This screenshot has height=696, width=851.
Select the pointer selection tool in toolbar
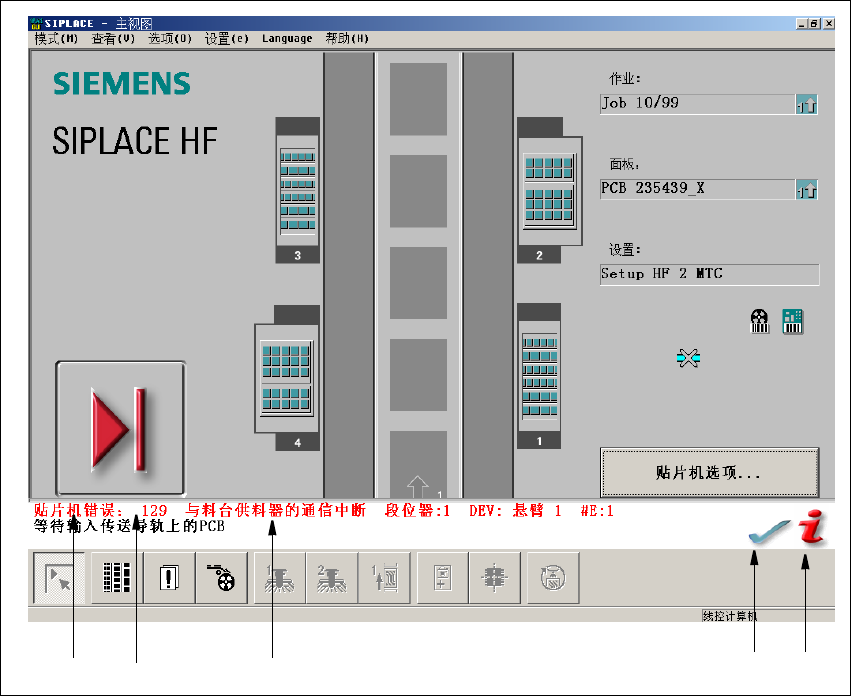tap(59, 578)
